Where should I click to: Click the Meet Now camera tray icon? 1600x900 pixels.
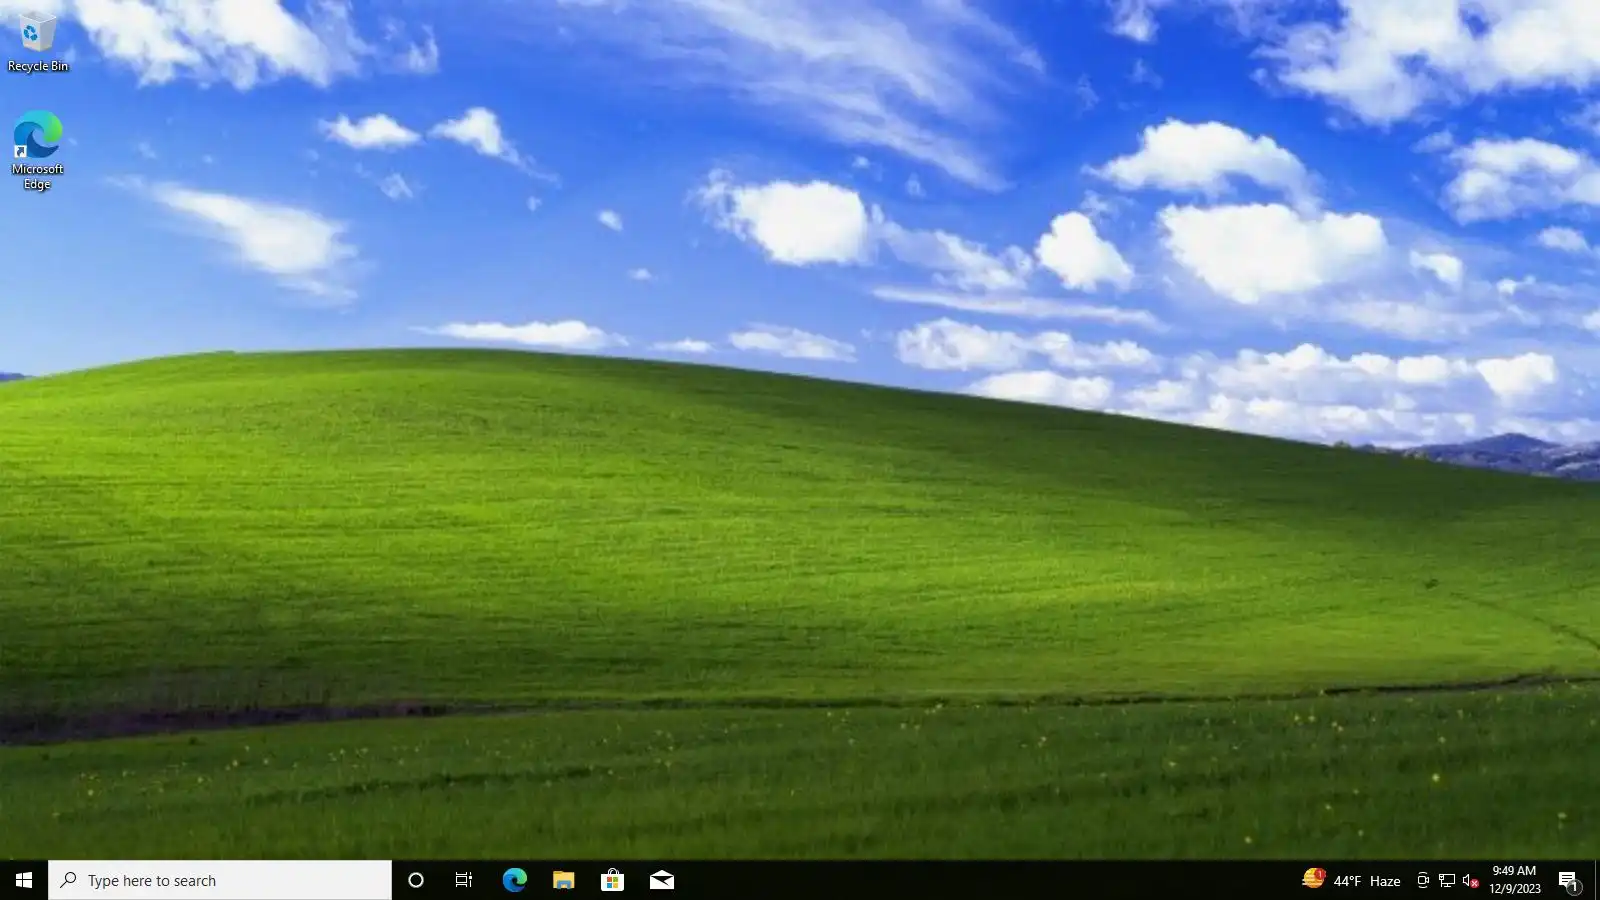pyautogui.click(x=1423, y=881)
